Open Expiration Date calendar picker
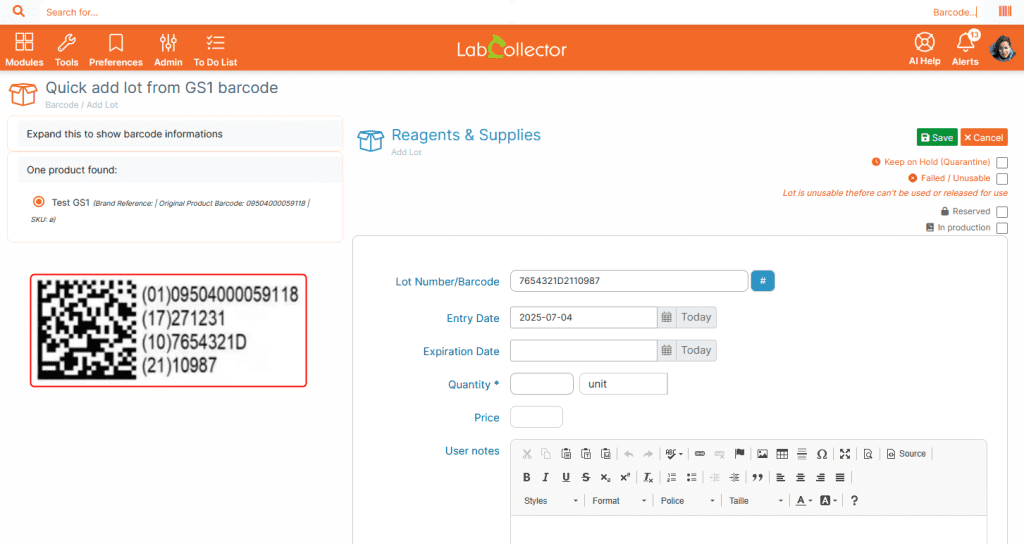 (x=666, y=351)
